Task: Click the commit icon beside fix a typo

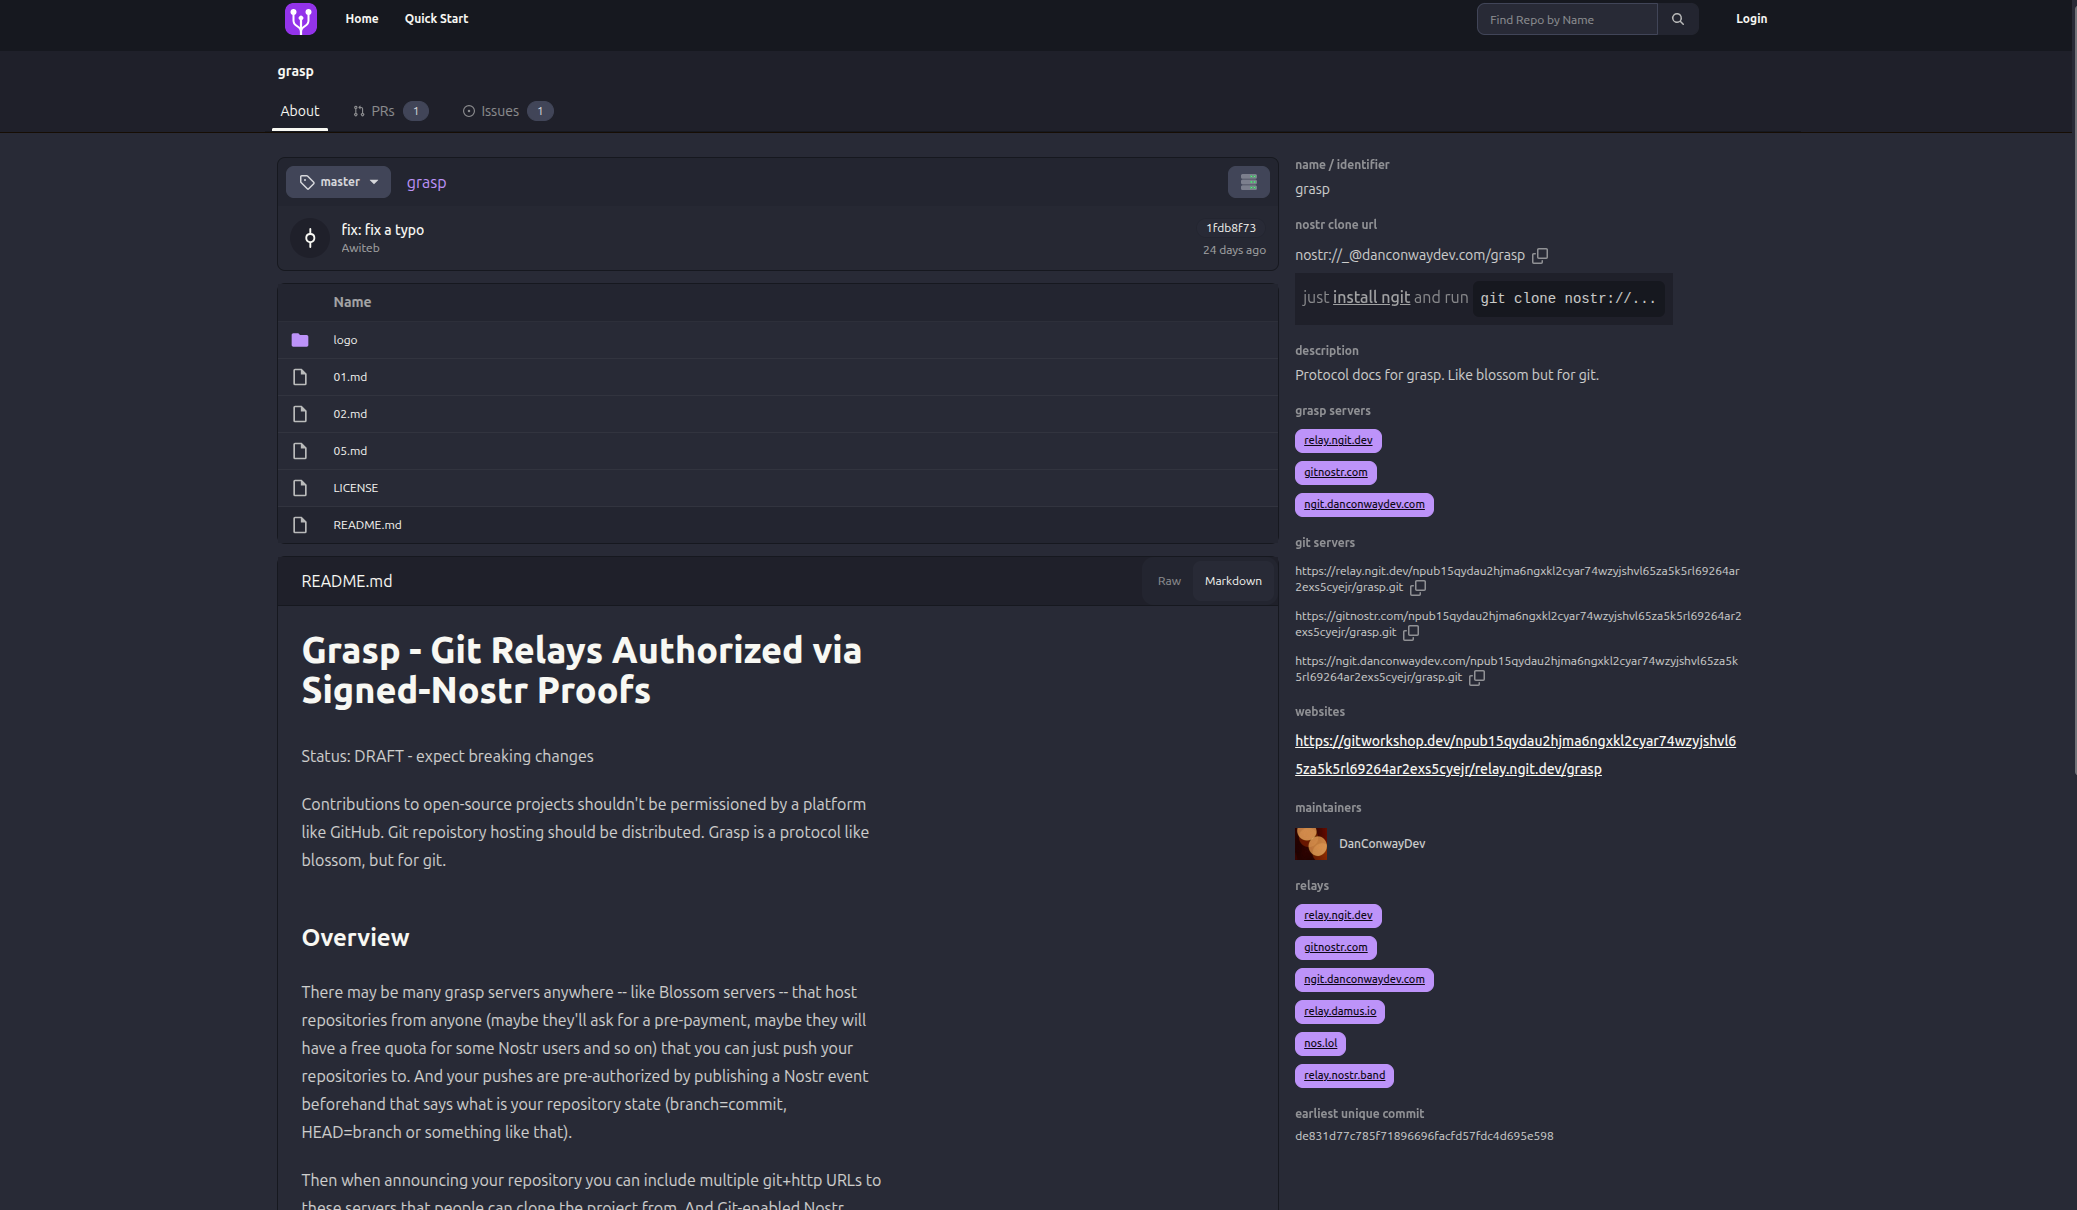Action: 310,238
